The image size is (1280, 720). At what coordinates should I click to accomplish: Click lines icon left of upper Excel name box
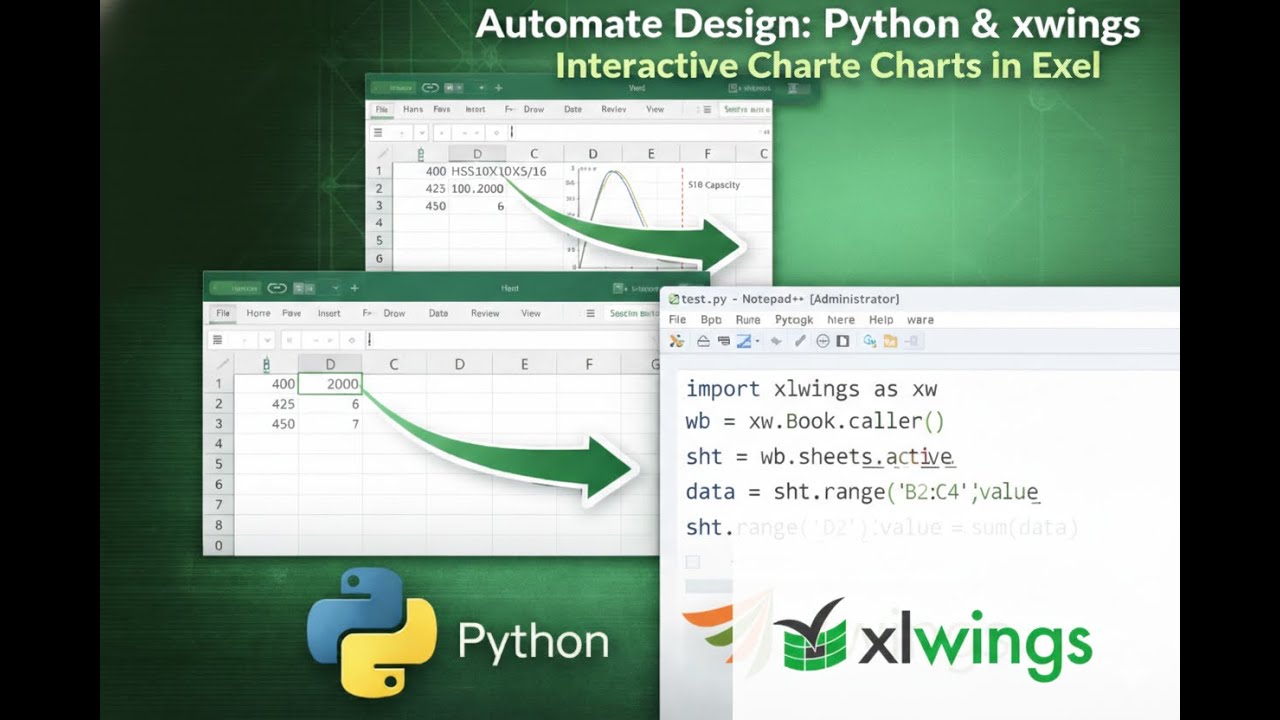(x=377, y=132)
